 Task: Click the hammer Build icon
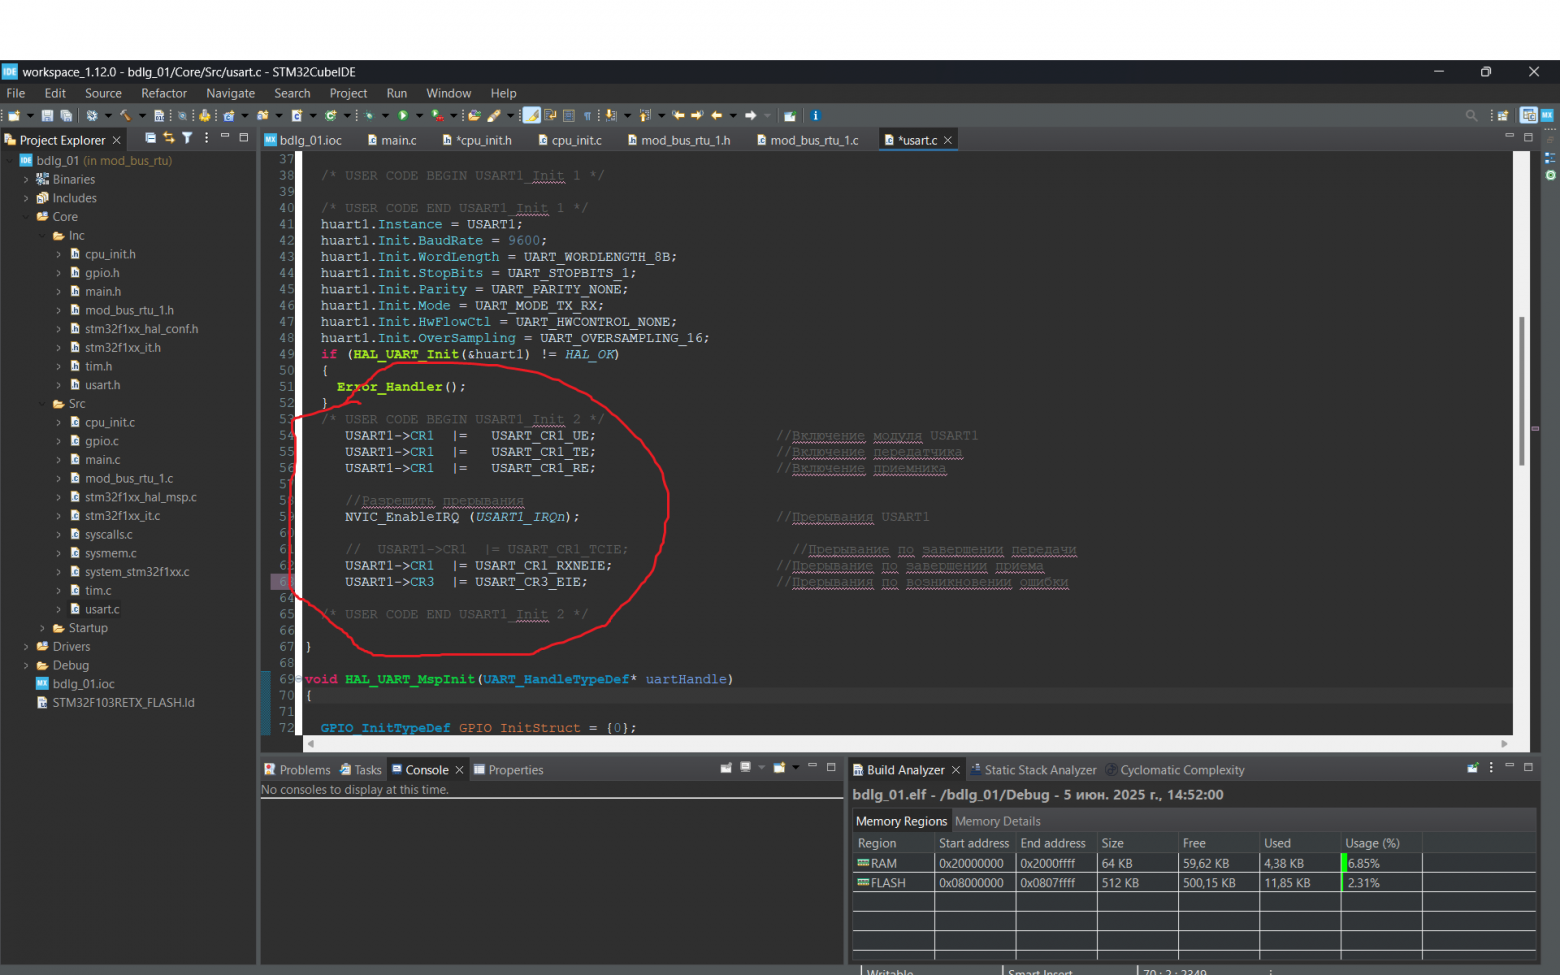click(125, 116)
